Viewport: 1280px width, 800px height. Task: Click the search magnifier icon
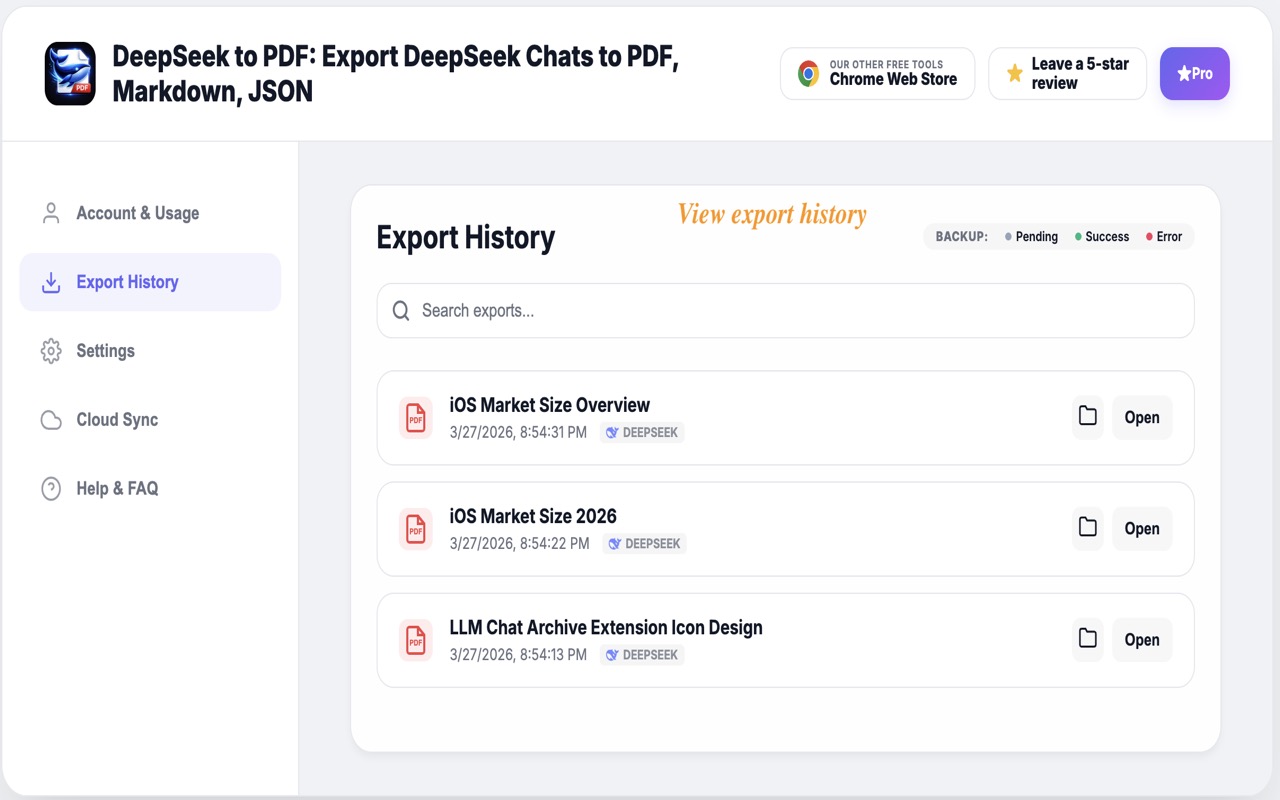pos(401,311)
